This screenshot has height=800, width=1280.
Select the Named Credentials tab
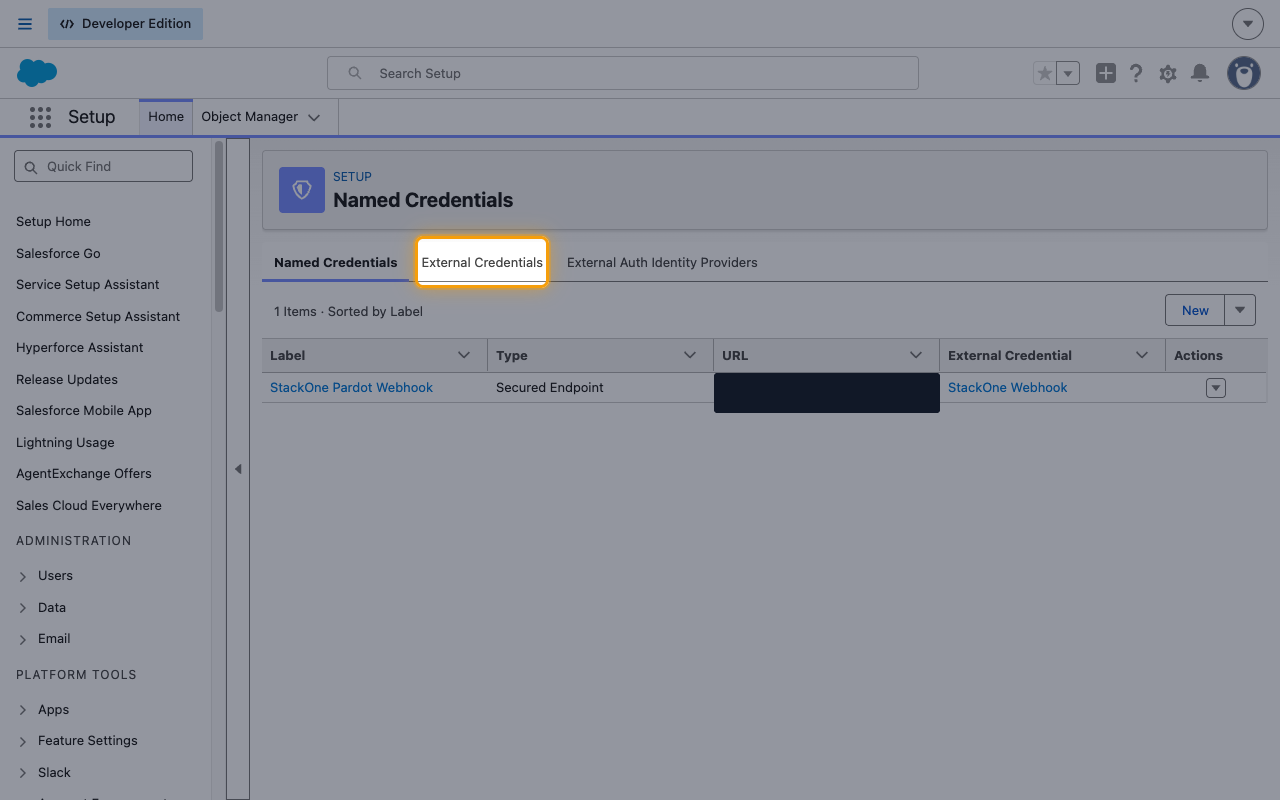336,262
